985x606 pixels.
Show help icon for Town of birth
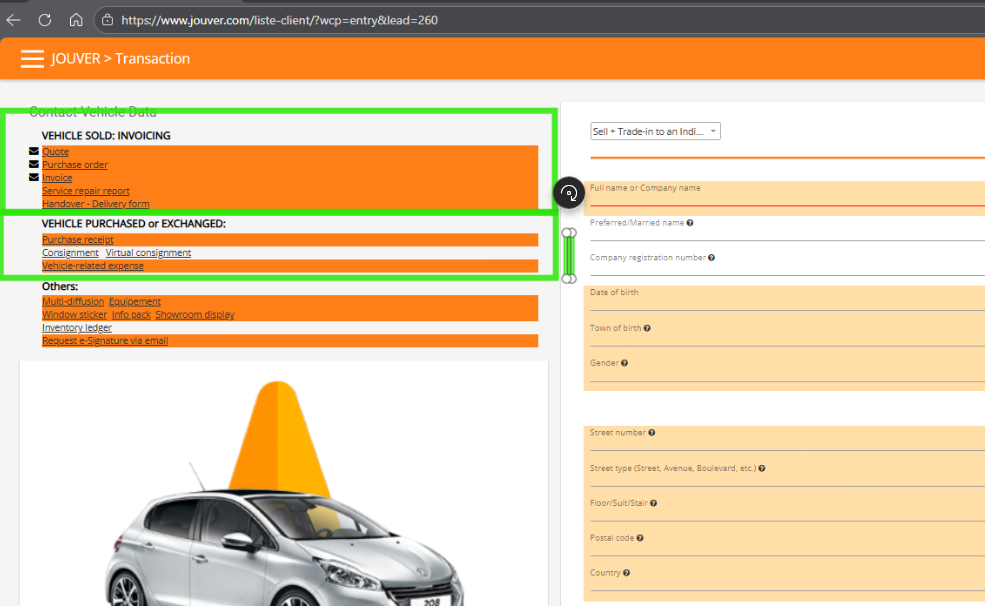pos(647,328)
